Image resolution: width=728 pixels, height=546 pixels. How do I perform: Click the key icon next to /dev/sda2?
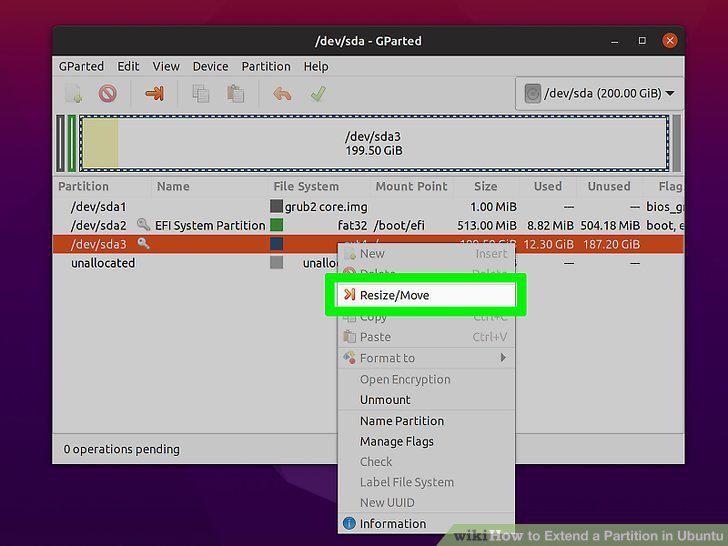pos(143,225)
